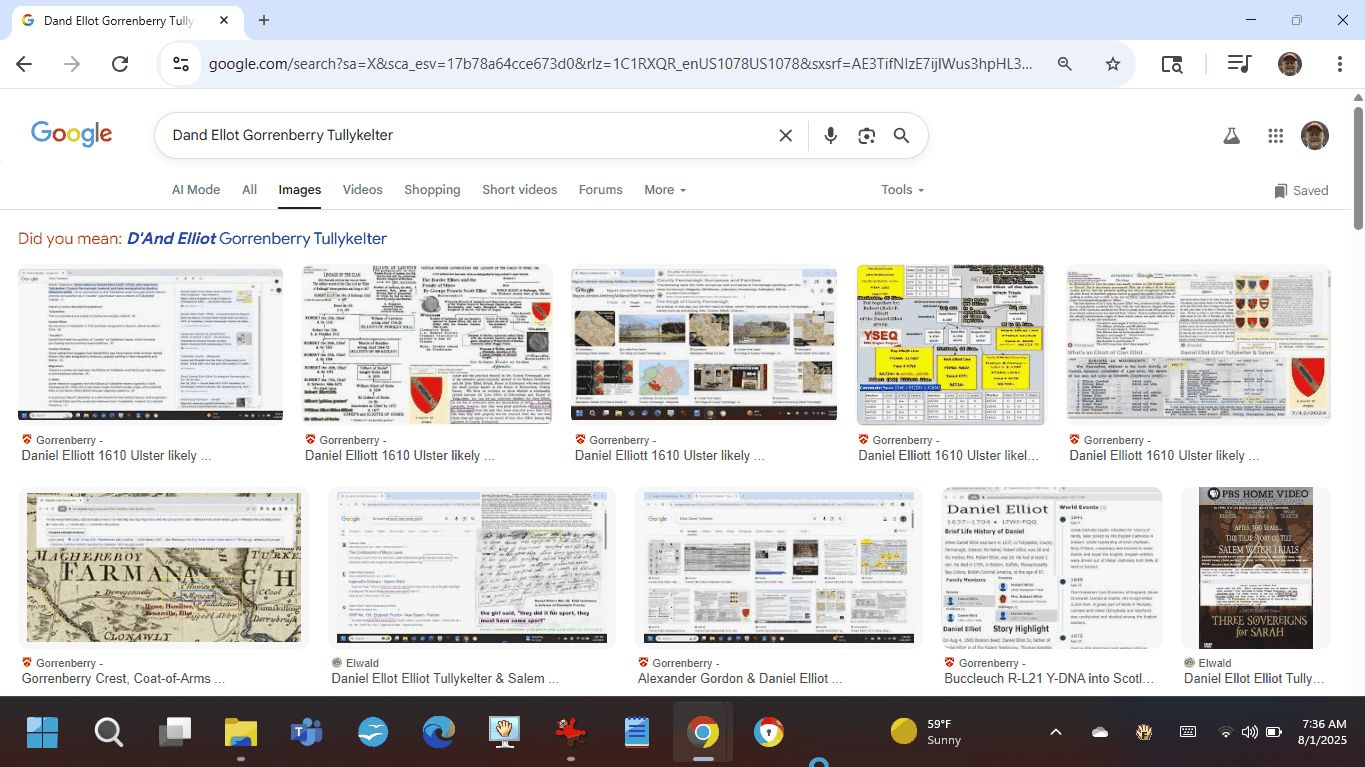Expand the More search filters dropdown
Image resolution: width=1365 pixels, height=767 pixels.
tap(665, 190)
